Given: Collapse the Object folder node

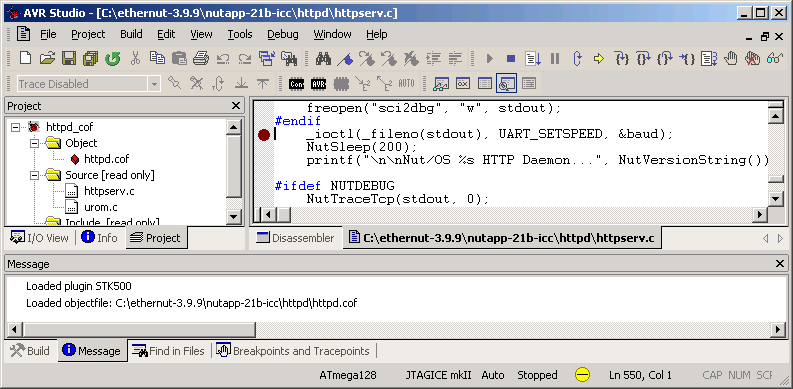Looking at the screenshot, I should 34,143.
